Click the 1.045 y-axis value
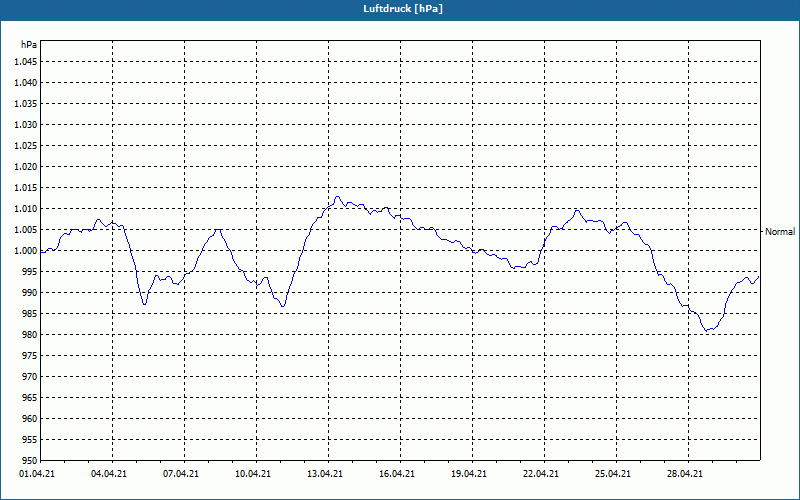Image resolution: width=800 pixels, height=500 pixels. click(x=26, y=62)
